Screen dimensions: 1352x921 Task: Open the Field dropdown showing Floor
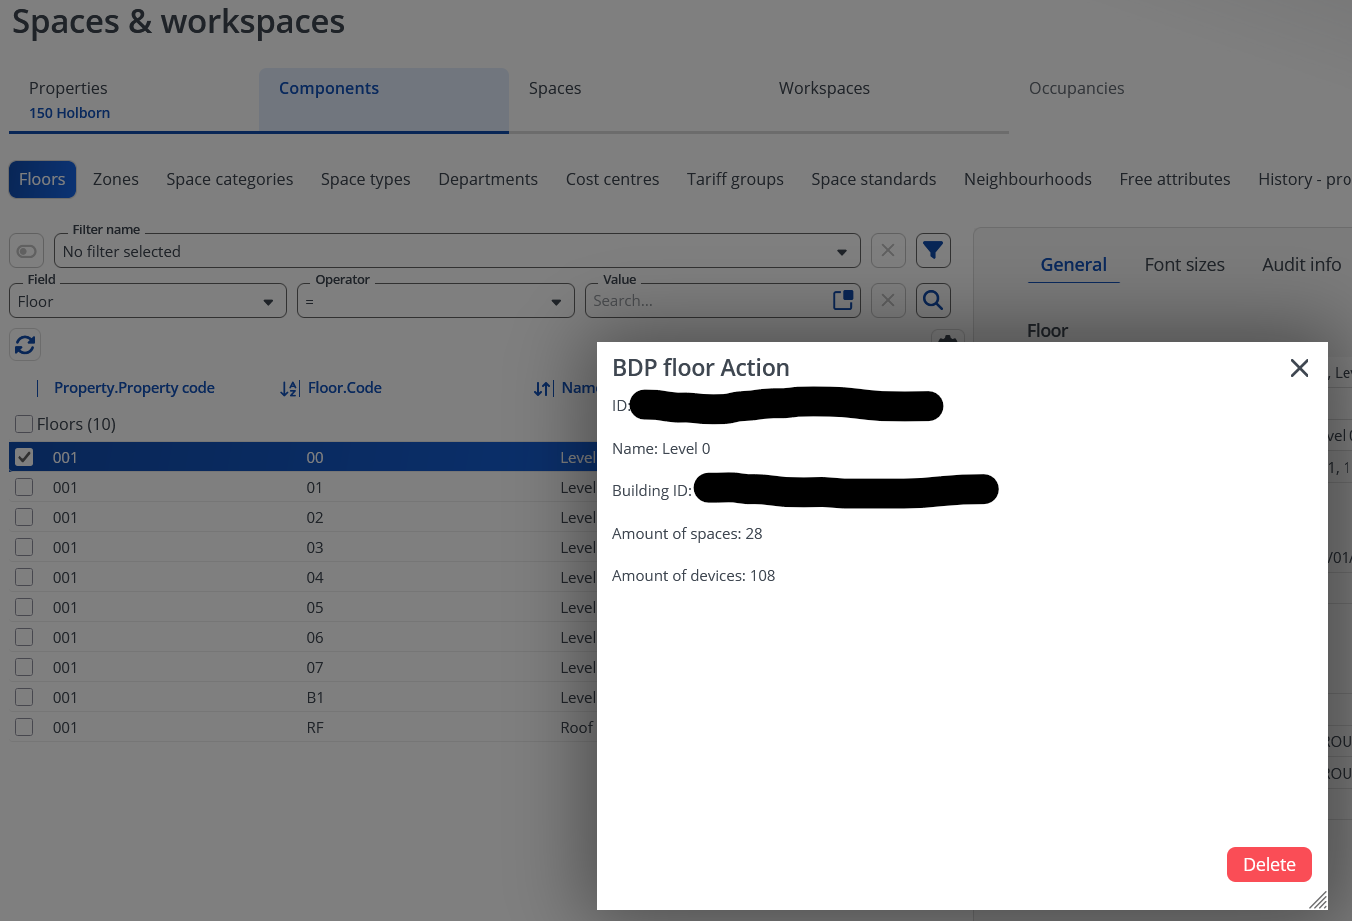click(x=148, y=301)
